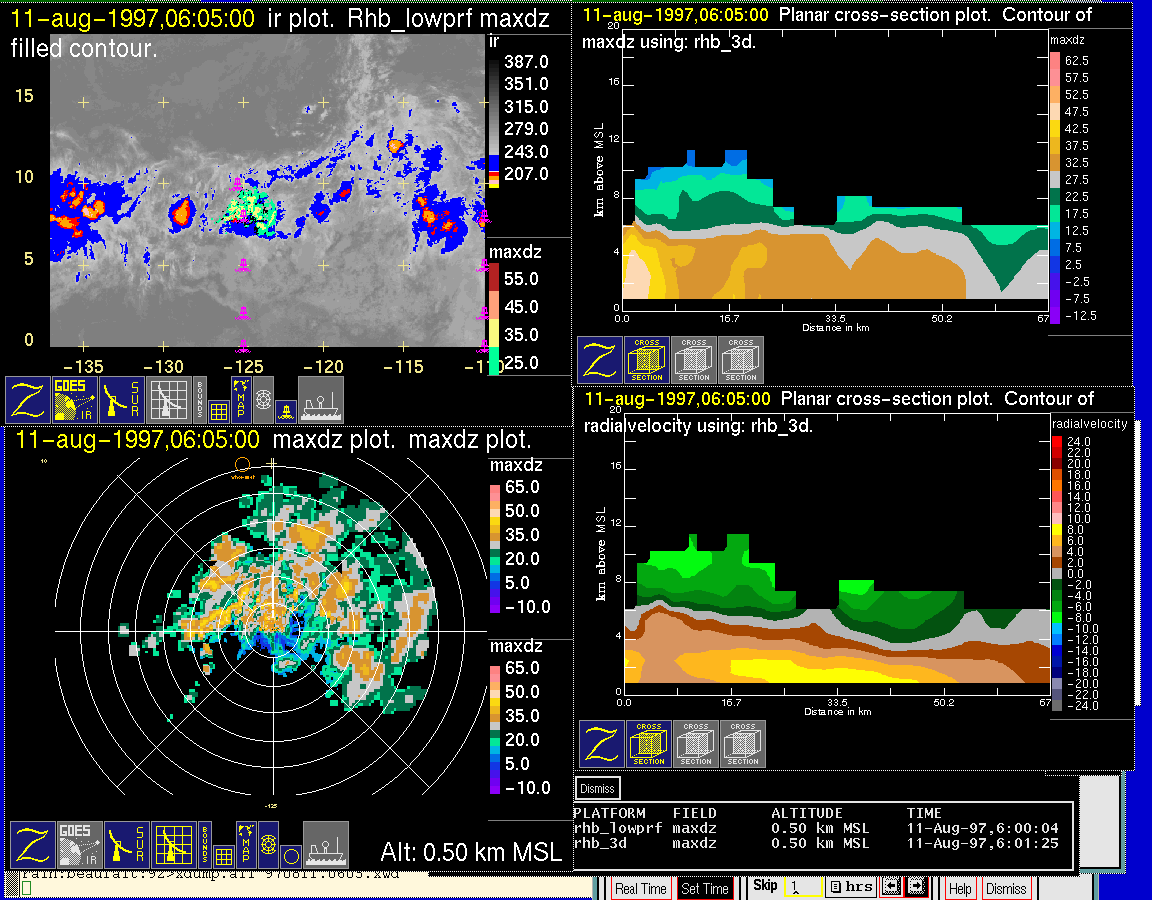Toggle the circle icon in maxdz plot toolbar

[x=291, y=857]
